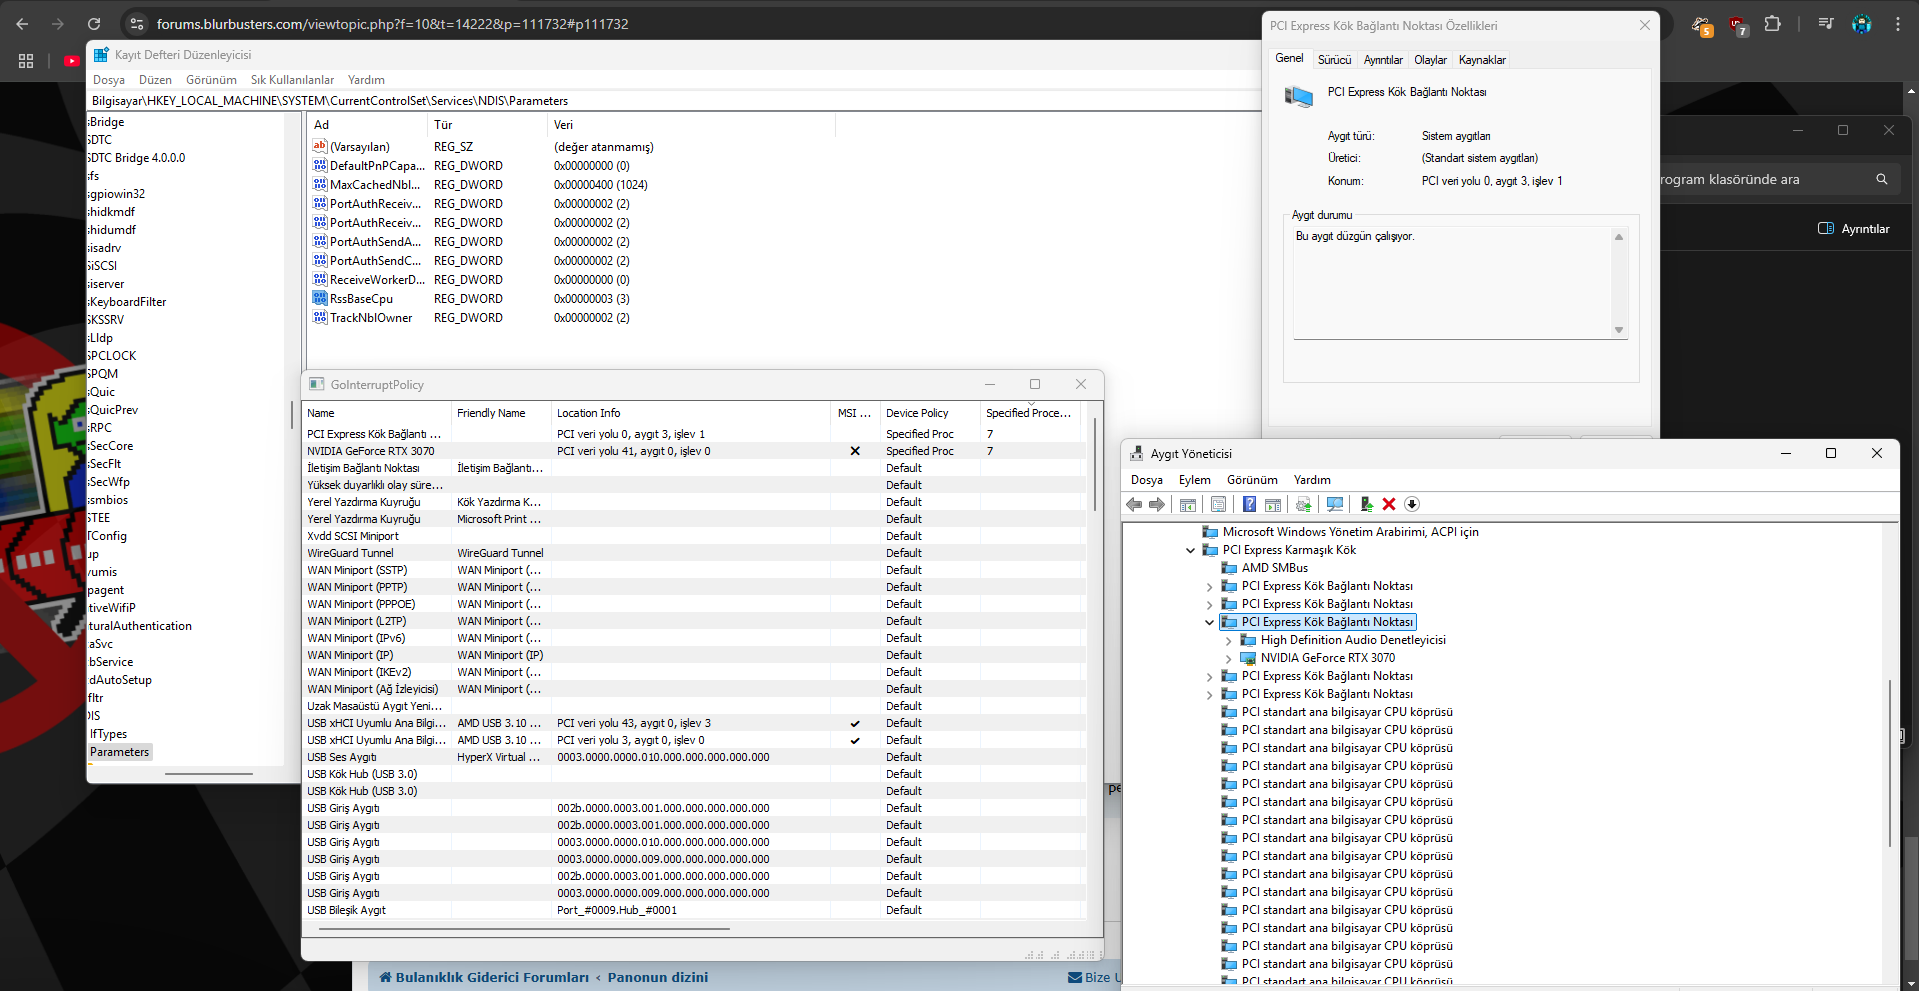This screenshot has height=991, width=1919.
Task: Open the Sık Kullanılanlar menu in registry editor
Action: point(292,80)
